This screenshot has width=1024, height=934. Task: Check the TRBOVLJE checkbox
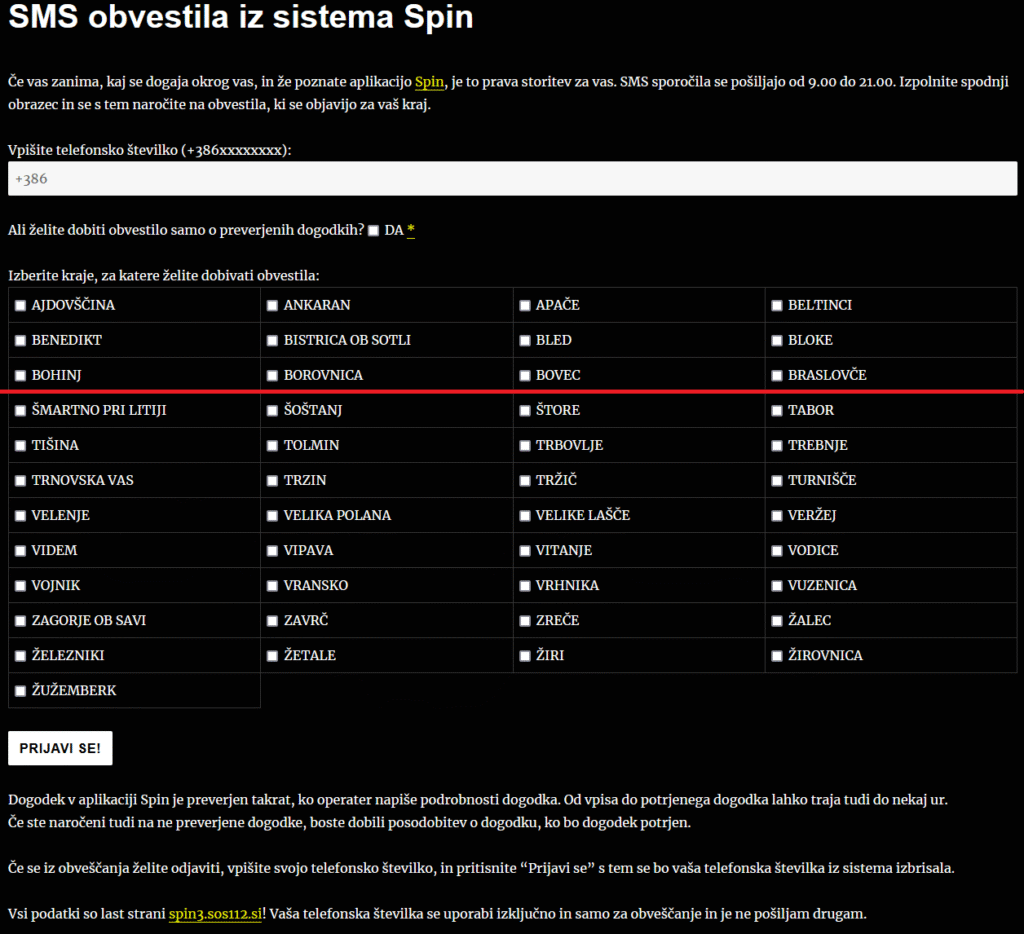[x=525, y=446]
